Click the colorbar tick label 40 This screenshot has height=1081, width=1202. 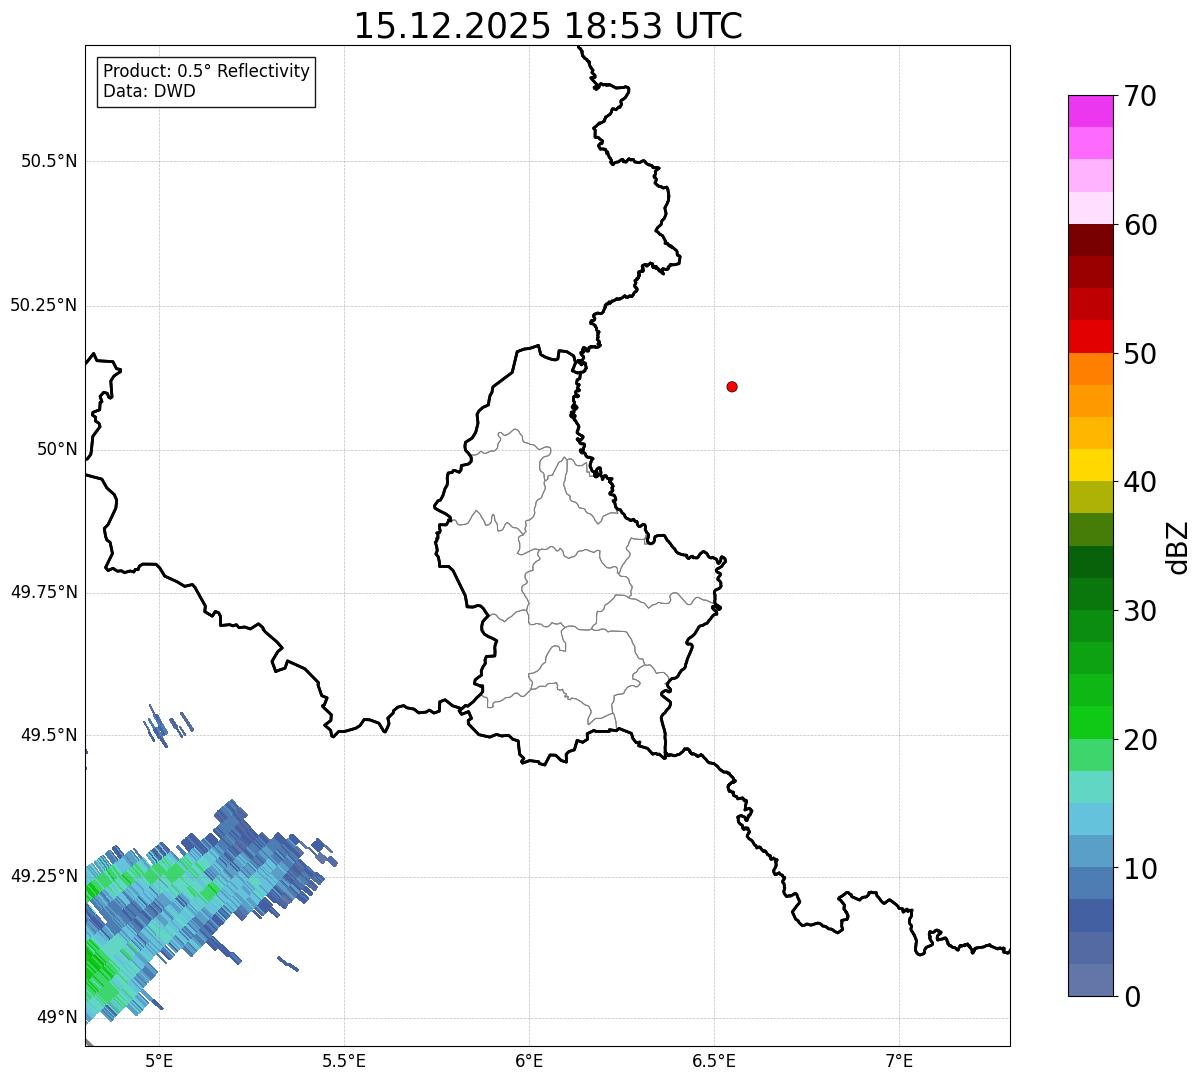pyautogui.click(x=1140, y=482)
